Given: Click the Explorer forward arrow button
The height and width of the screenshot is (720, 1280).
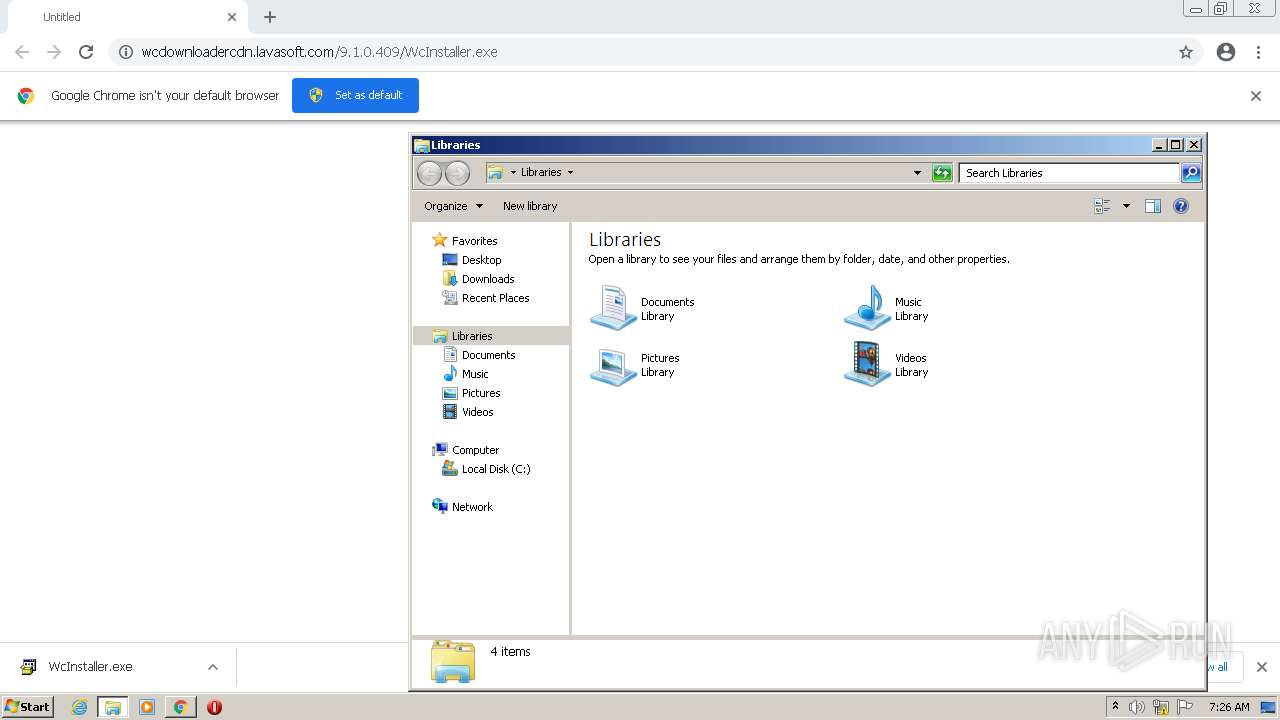Looking at the screenshot, I should click(457, 173).
